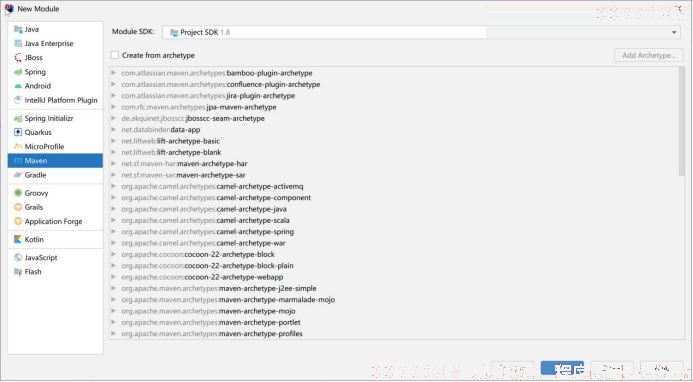Select maven-archetype-mojo row text

[x=208, y=311]
